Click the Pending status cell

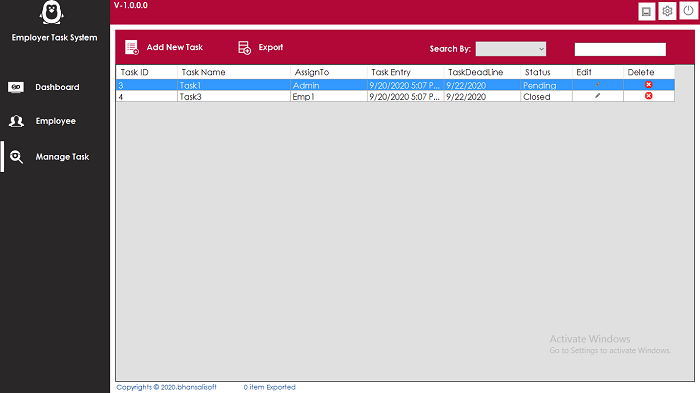click(546, 85)
